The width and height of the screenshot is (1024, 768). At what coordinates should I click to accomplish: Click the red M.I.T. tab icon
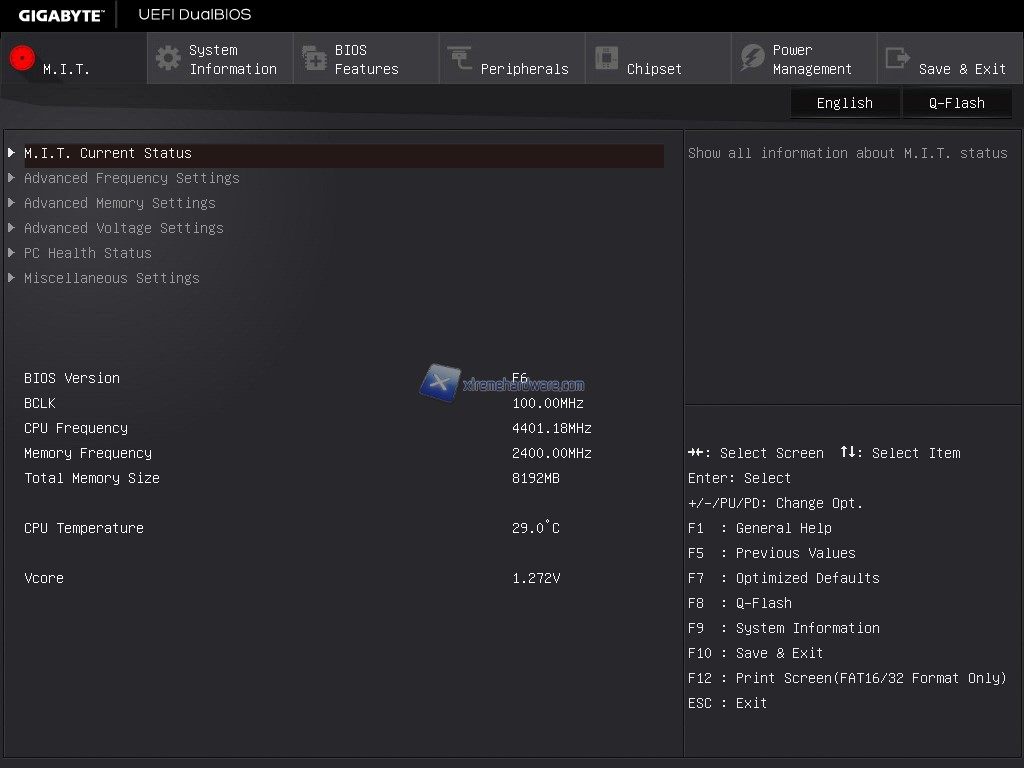coord(22,58)
